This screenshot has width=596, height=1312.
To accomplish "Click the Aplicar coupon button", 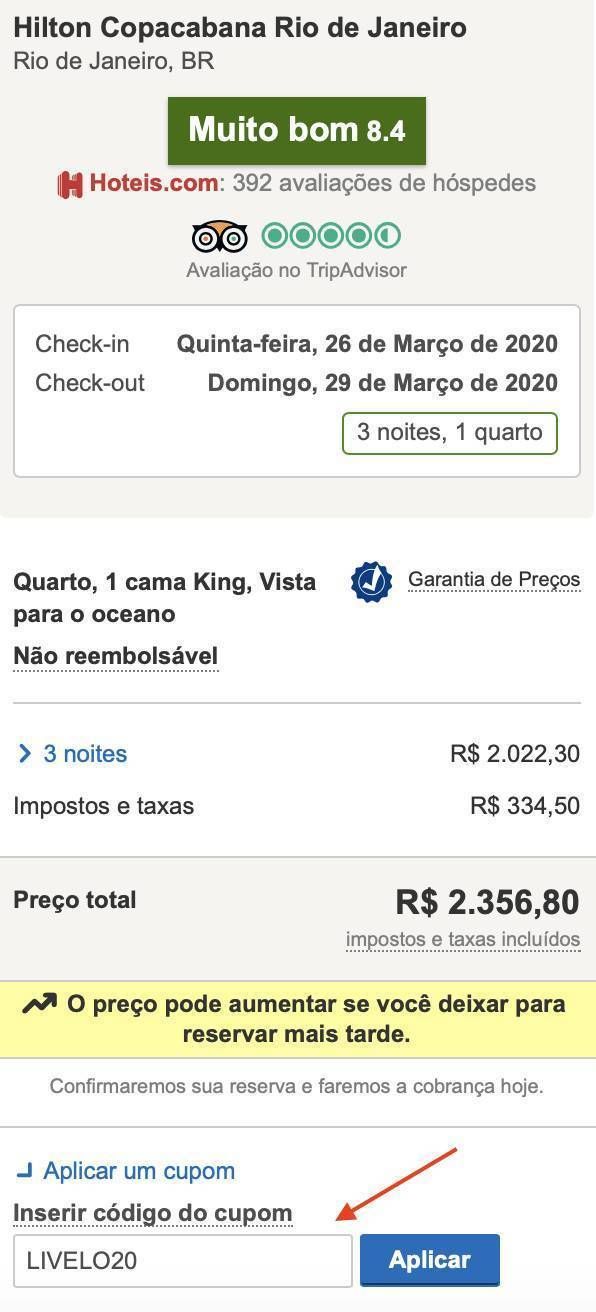I will click(x=429, y=1260).
